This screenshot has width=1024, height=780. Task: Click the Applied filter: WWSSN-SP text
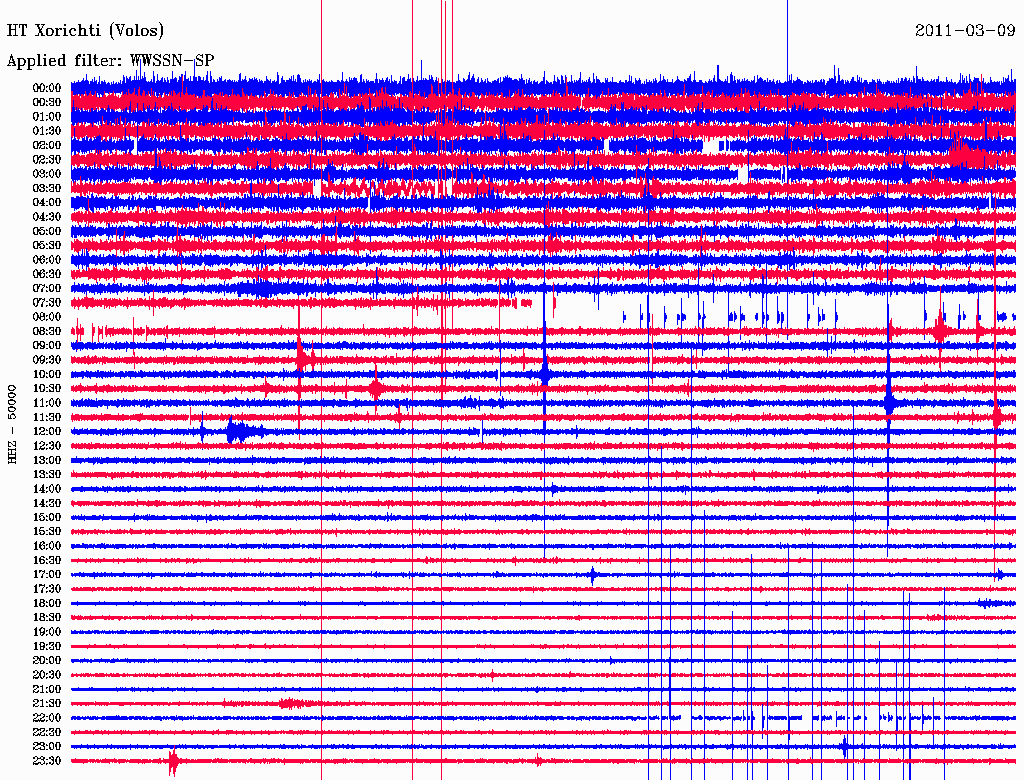click(110, 60)
